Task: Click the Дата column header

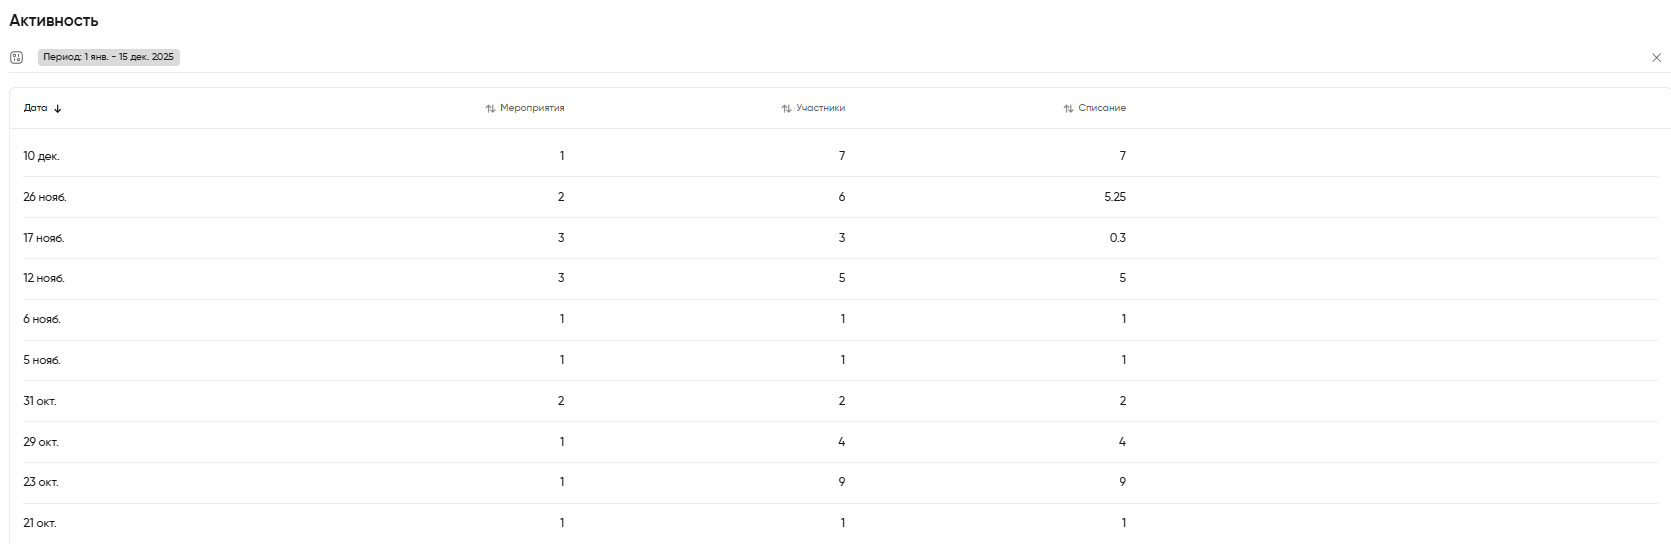Action: tap(35, 108)
